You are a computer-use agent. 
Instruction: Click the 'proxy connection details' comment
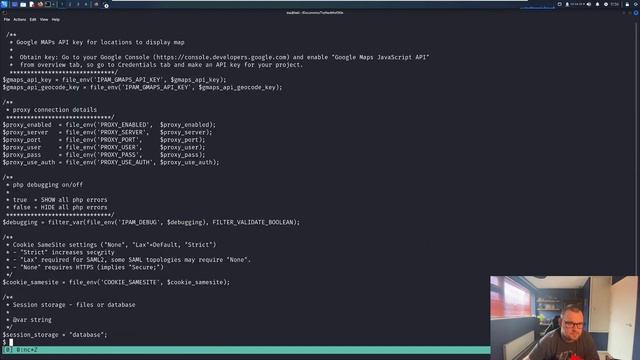coord(55,110)
